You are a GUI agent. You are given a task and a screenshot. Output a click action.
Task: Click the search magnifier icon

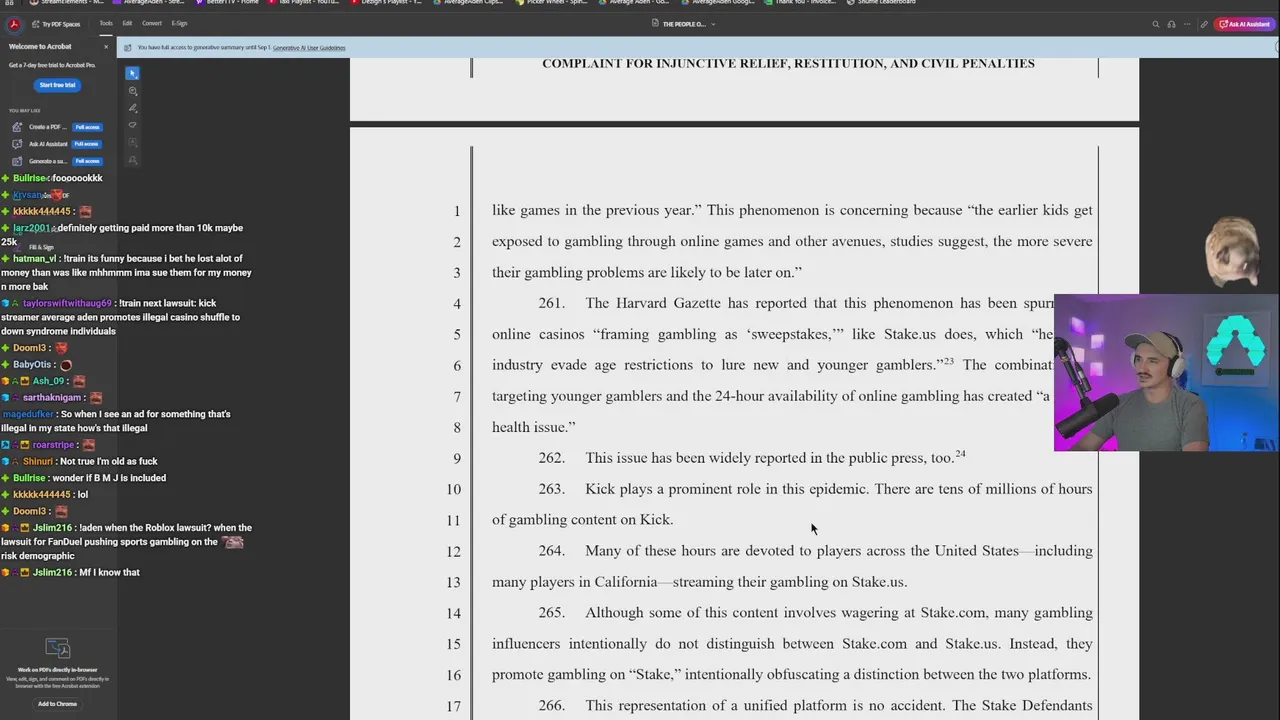click(1156, 24)
